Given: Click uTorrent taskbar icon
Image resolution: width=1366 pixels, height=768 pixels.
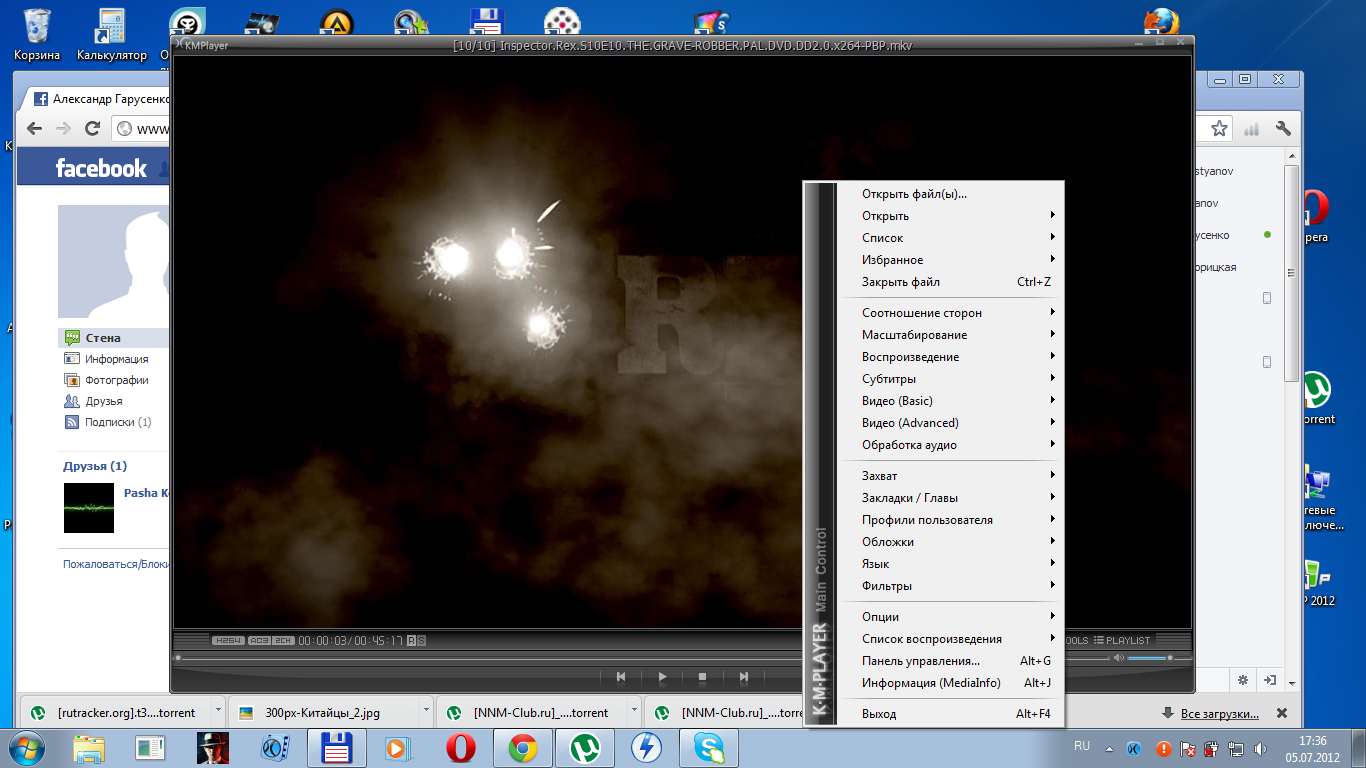Looking at the screenshot, I should 583,747.
